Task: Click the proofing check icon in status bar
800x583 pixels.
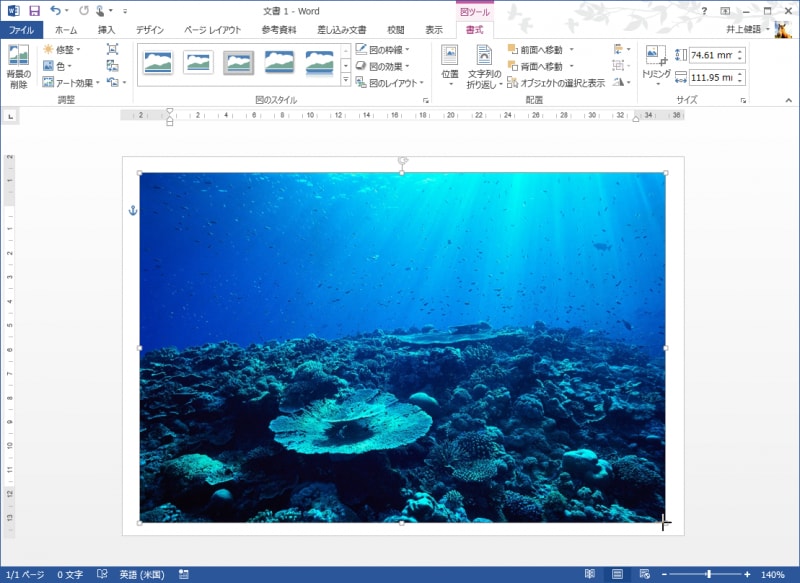Action: click(x=102, y=575)
